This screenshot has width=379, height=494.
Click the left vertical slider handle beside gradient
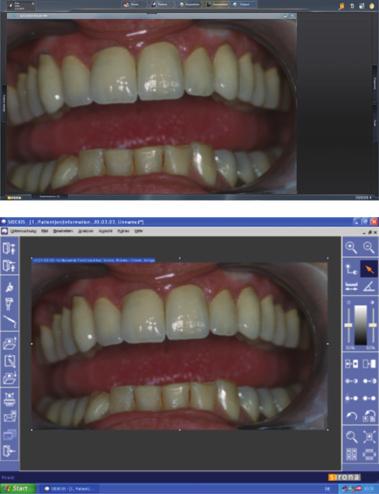348,325
